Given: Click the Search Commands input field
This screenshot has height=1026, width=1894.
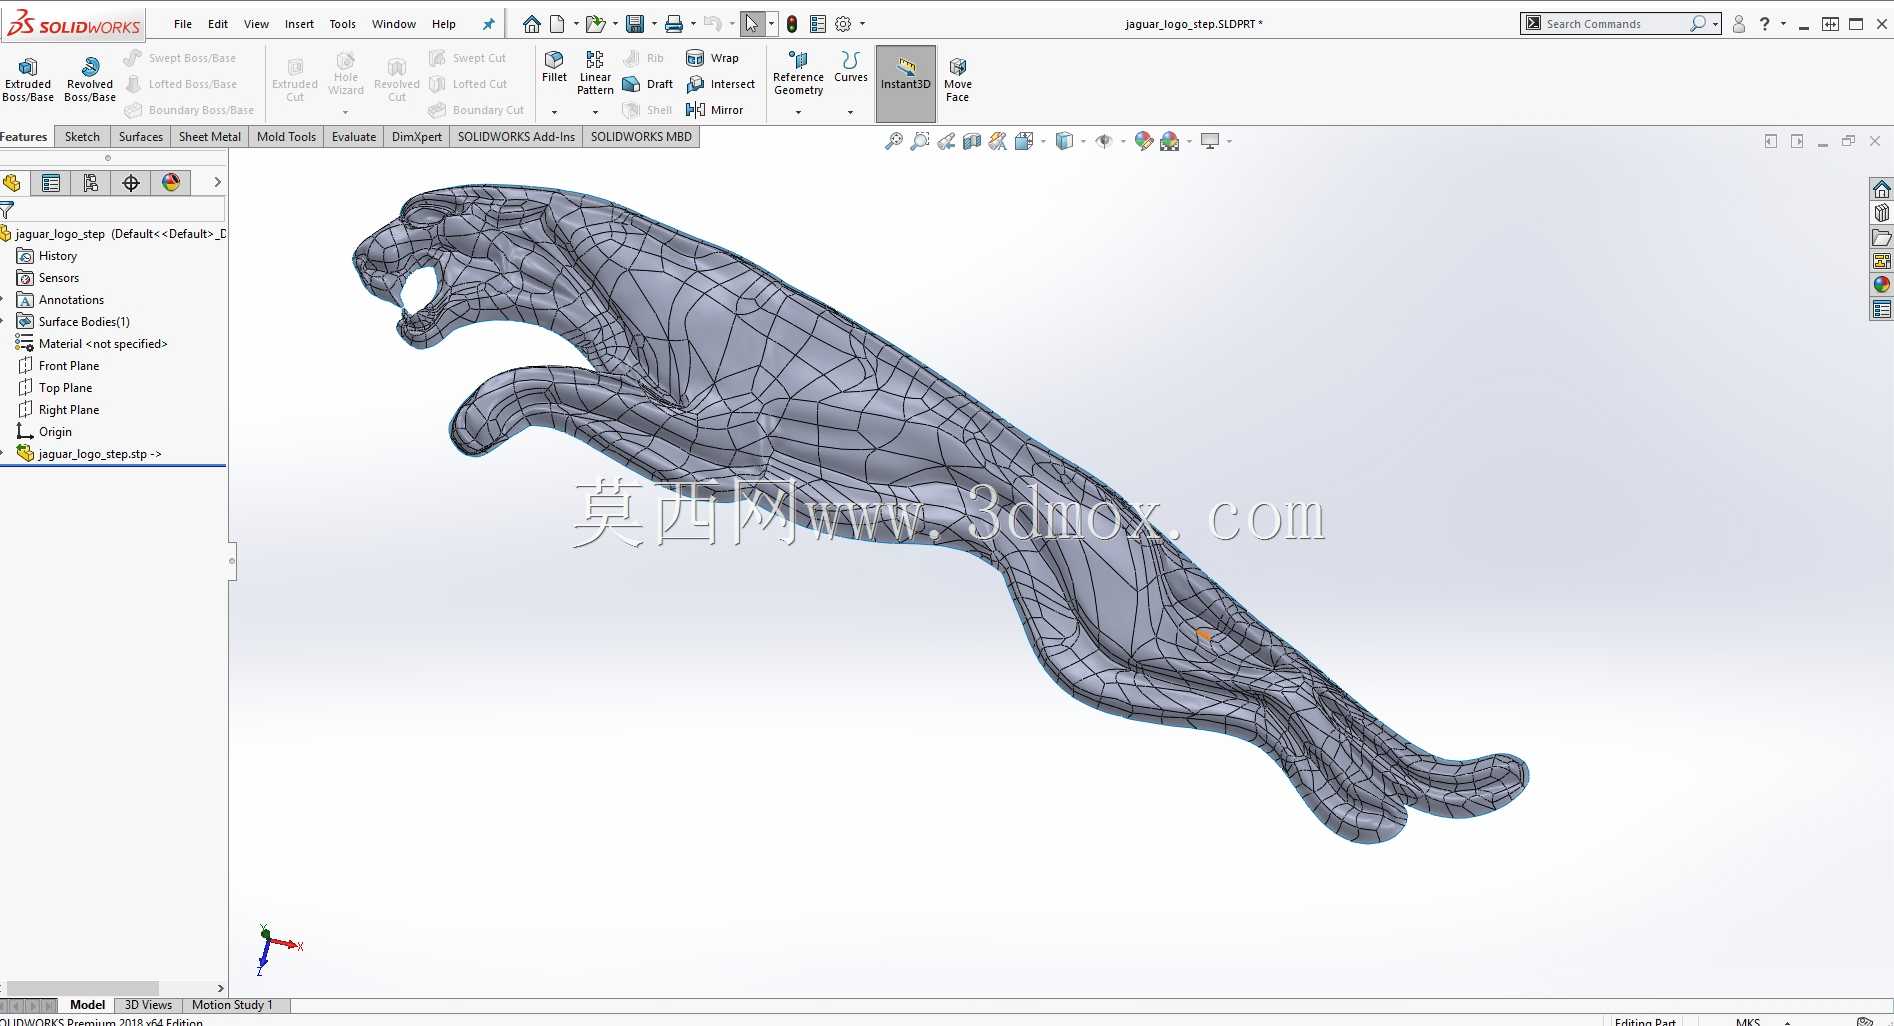Looking at the screenshot, I should (1615, 24).
